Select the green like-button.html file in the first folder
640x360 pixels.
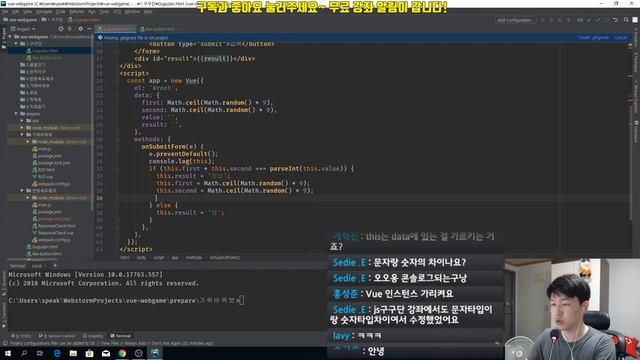[44, 58]
